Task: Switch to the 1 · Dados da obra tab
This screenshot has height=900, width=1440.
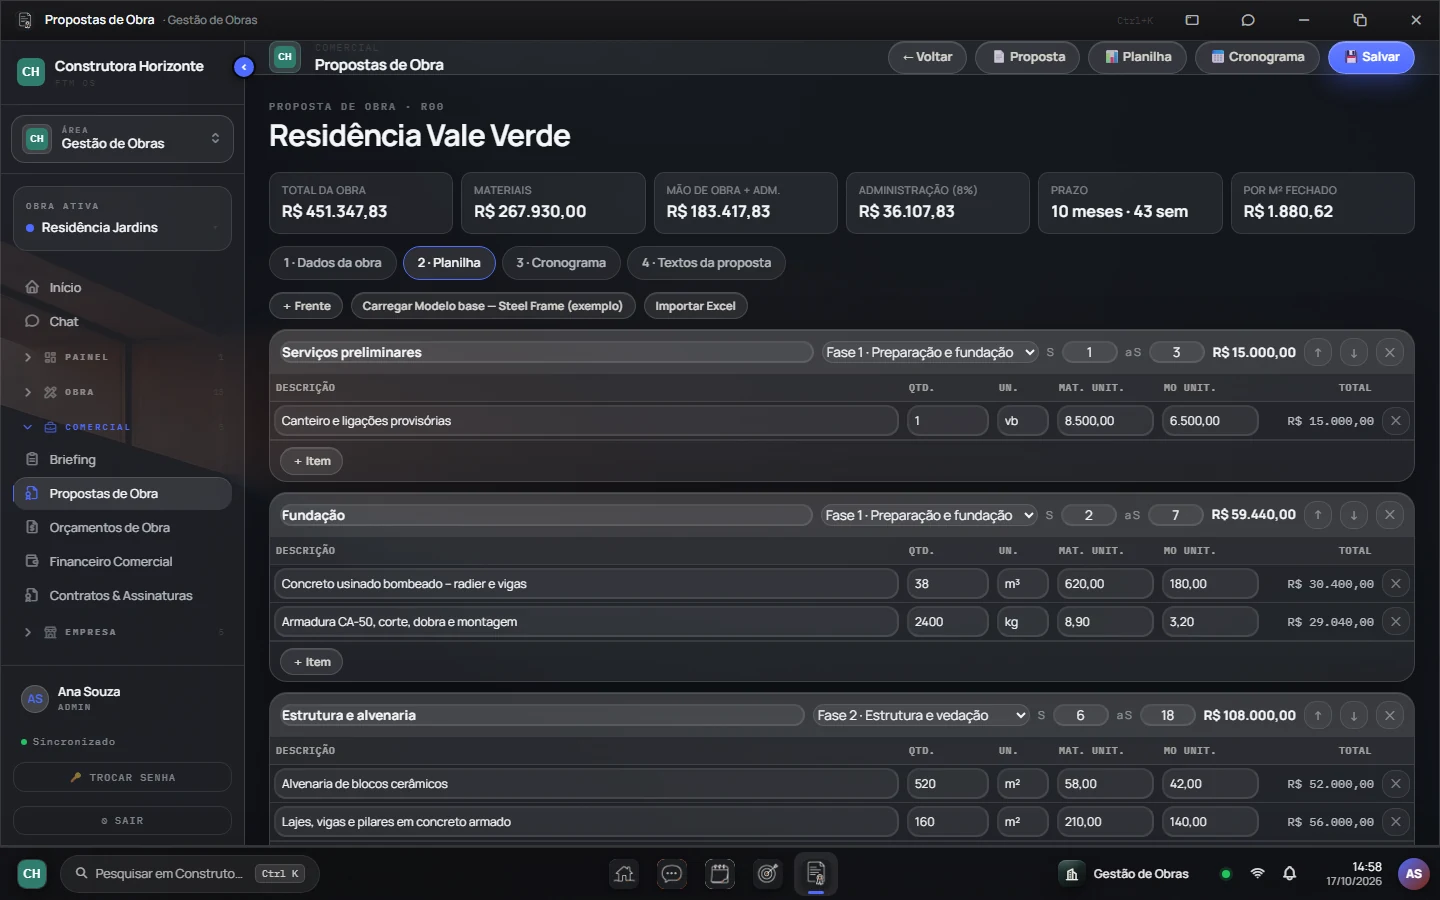Action: point(332,263)
